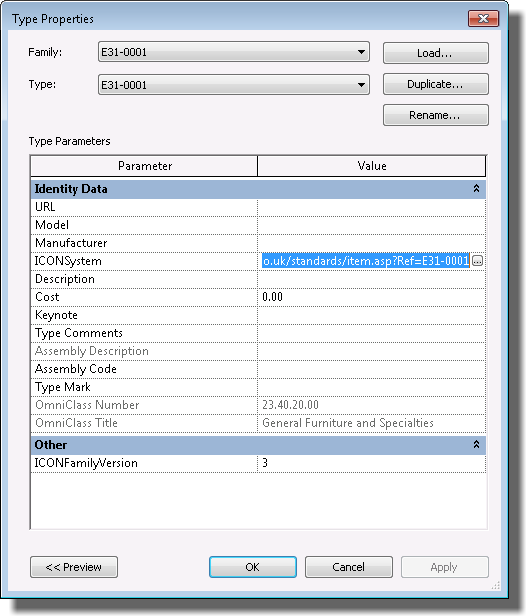
Task: Select the Description parameter label
Action: [65, 279]
